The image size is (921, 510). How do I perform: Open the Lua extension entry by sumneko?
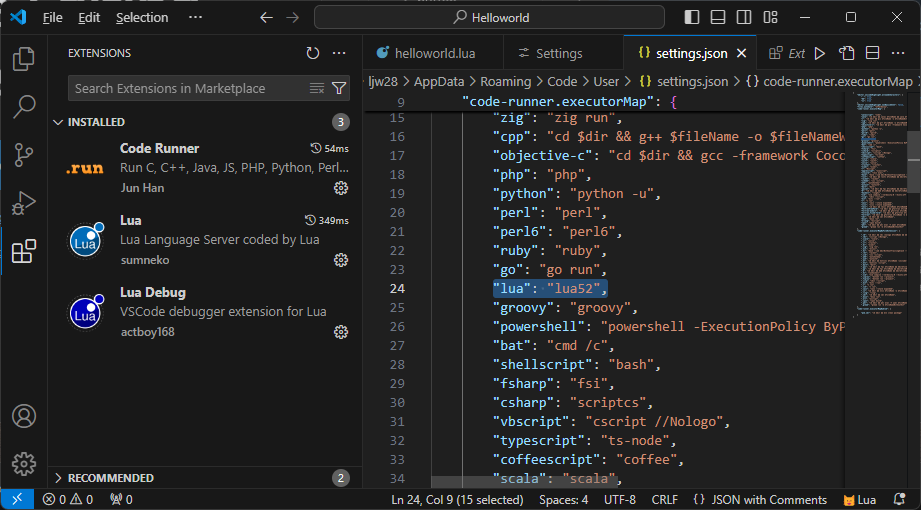point(204,240)
